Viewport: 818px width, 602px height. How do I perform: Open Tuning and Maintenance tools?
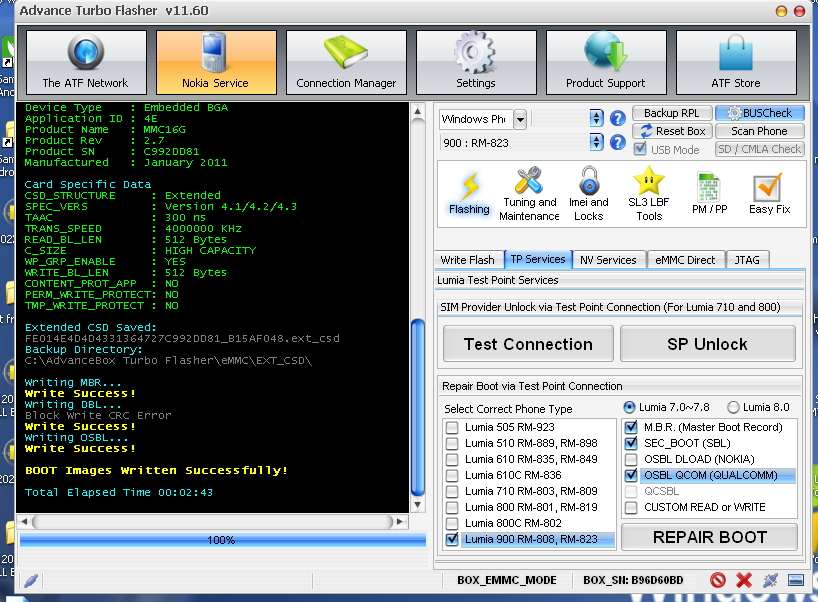pyautogui.click(x=529, y=194)
